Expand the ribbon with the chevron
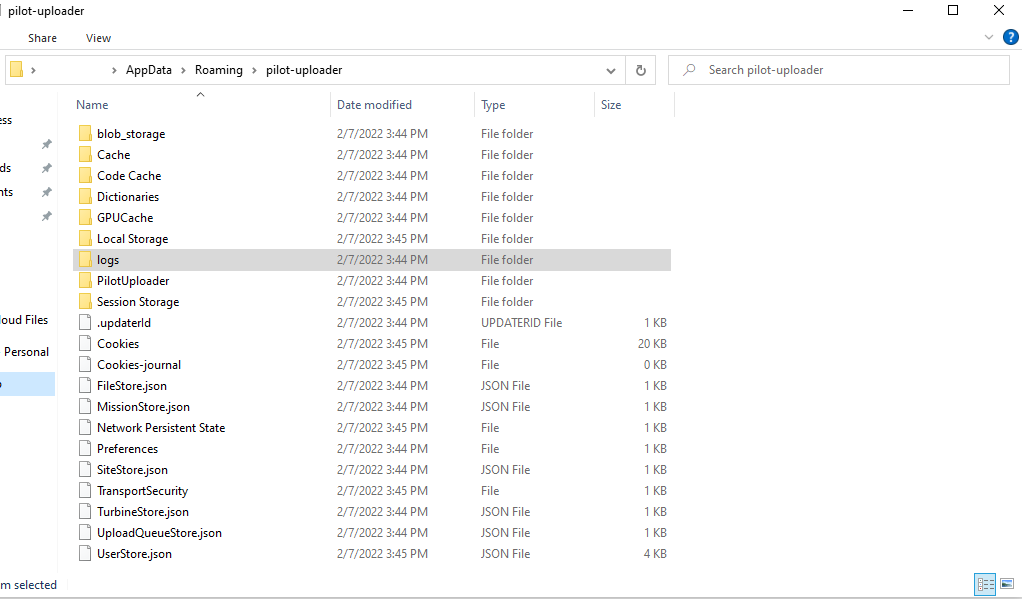1022x599 pixels. click(989, 37)
